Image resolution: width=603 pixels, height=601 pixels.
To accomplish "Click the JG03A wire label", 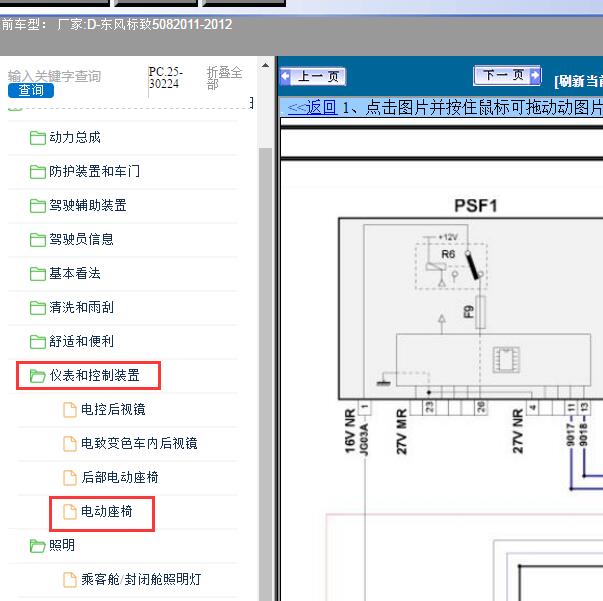I will click(x=364, y=439).
